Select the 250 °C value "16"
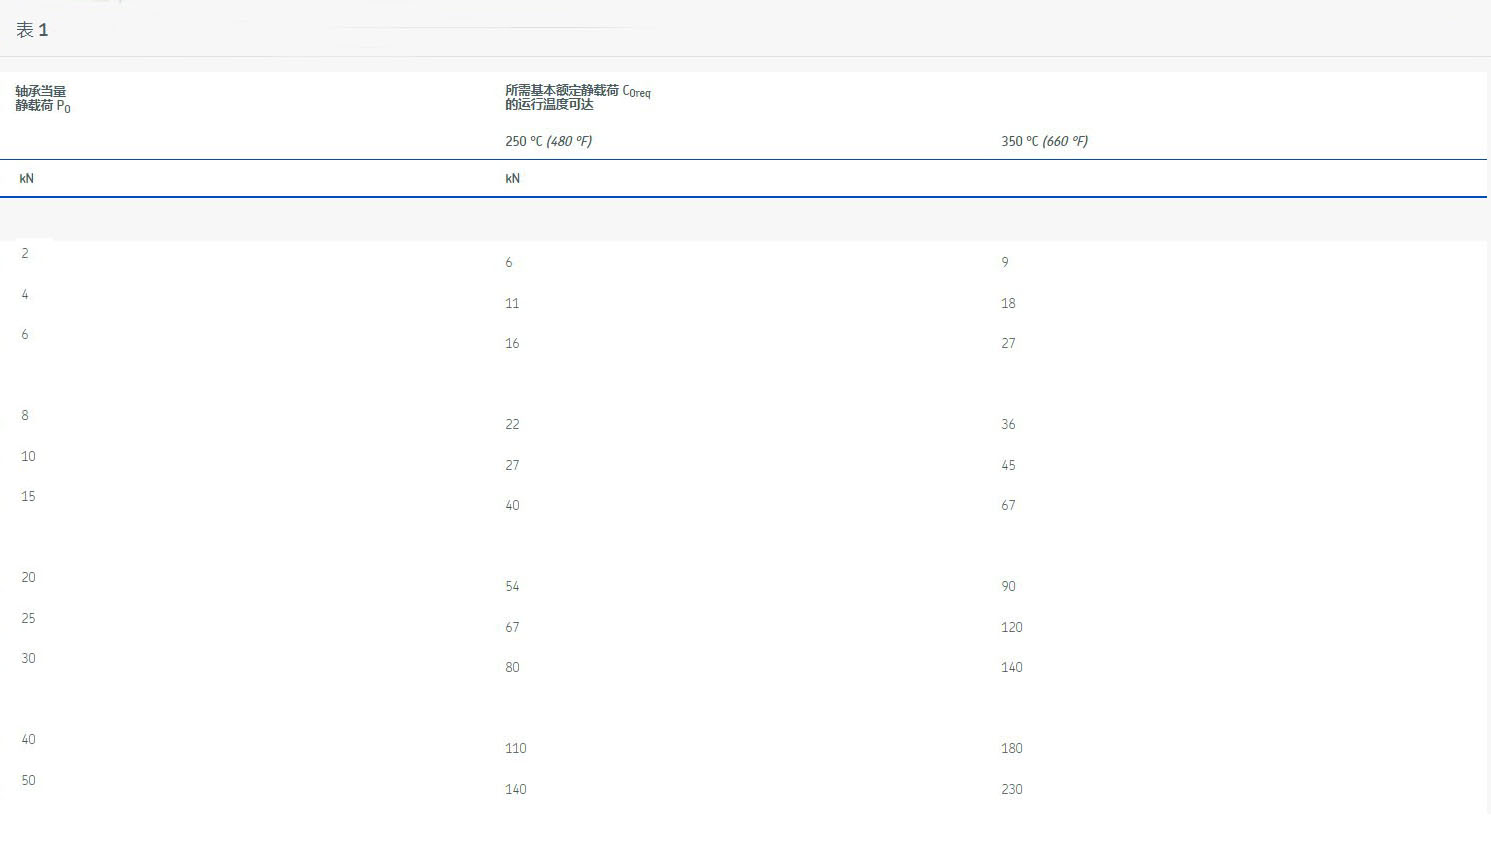This screenshot has width=1491, height=863. pos(512,344)
